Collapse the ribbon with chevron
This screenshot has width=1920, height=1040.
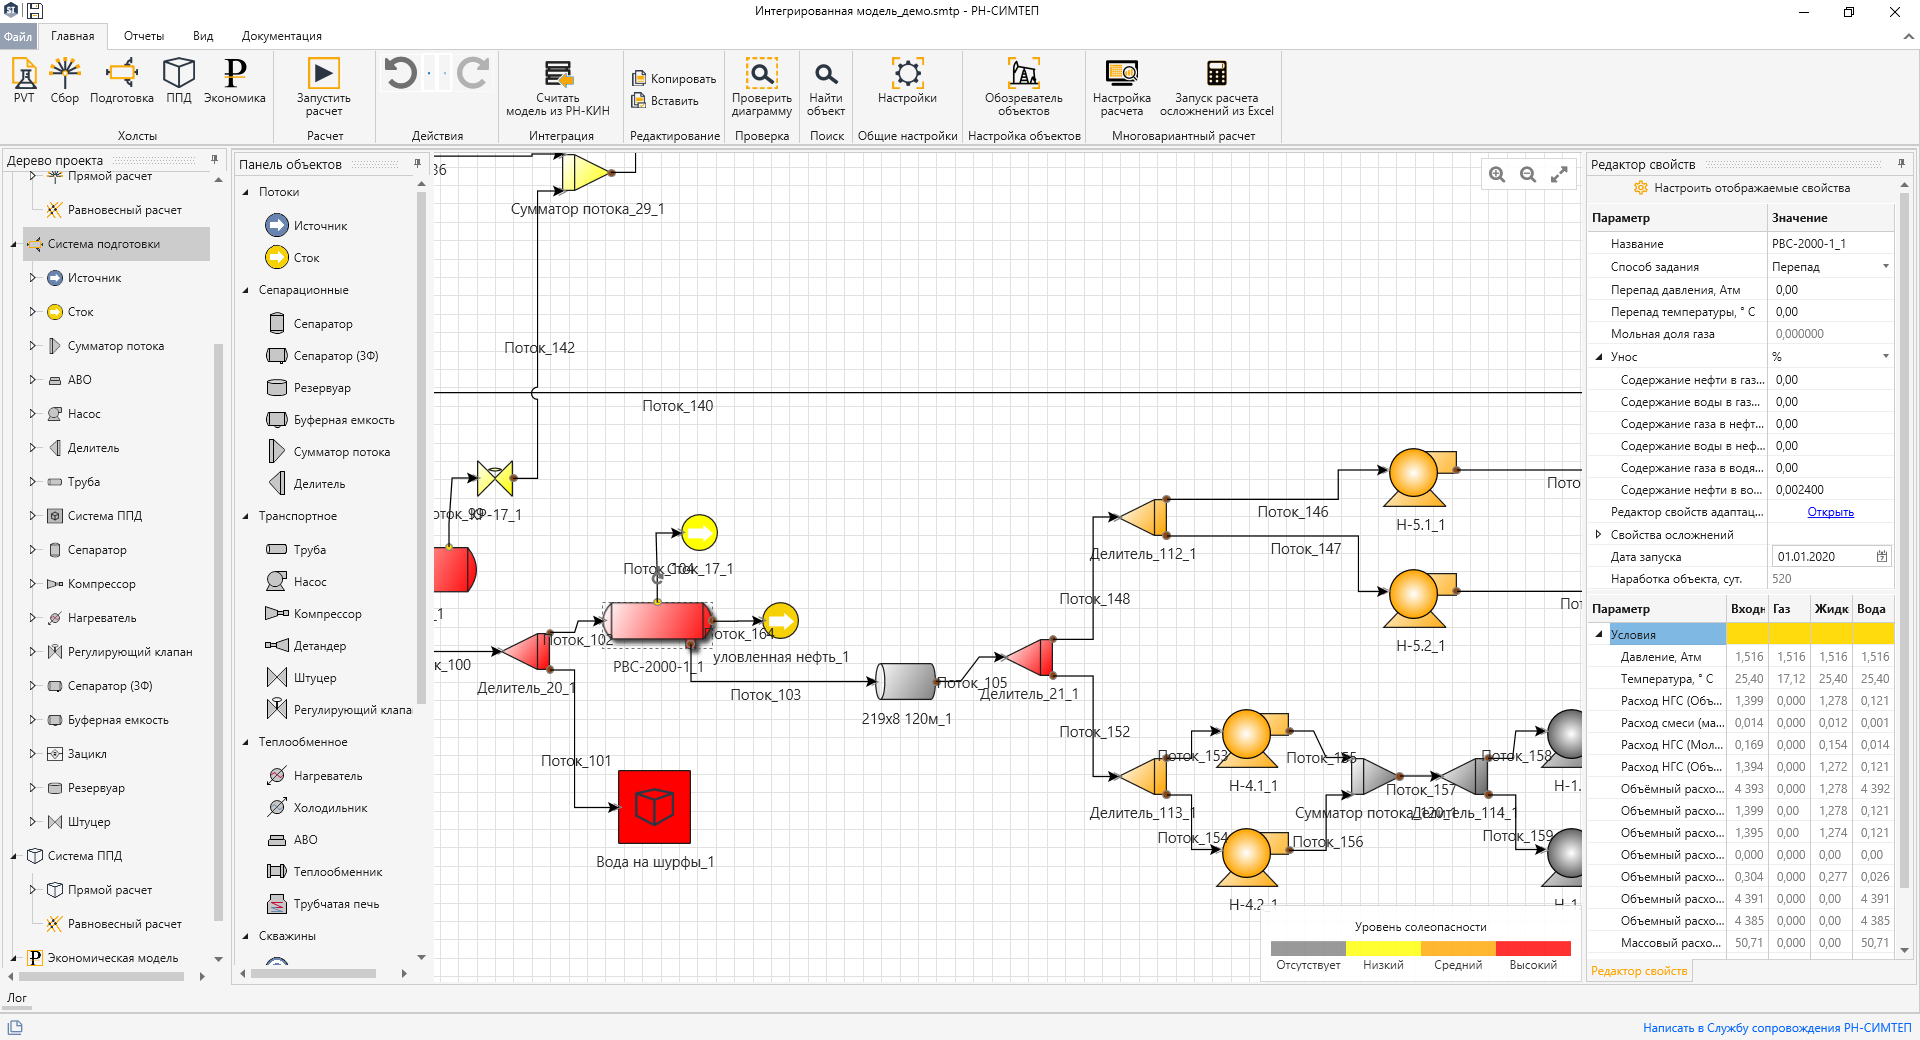[x=1908, y=37]
